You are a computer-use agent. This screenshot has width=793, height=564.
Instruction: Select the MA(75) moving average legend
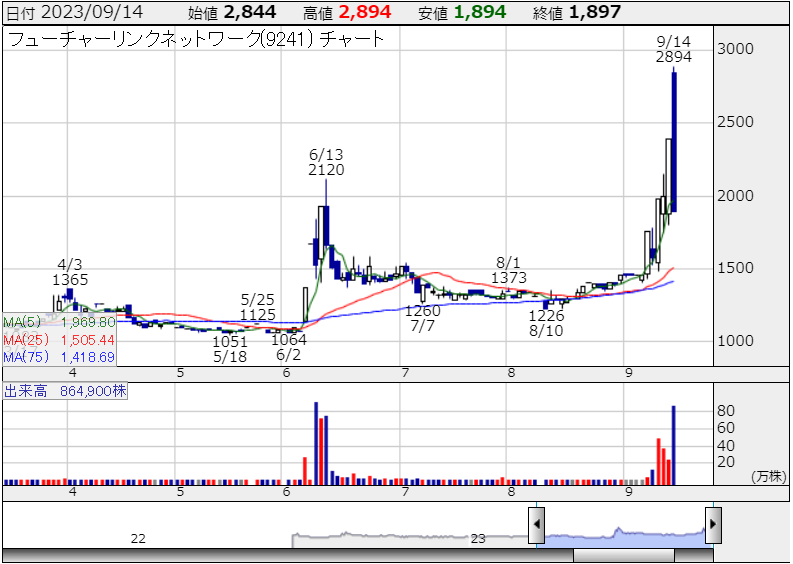(59, 356)
